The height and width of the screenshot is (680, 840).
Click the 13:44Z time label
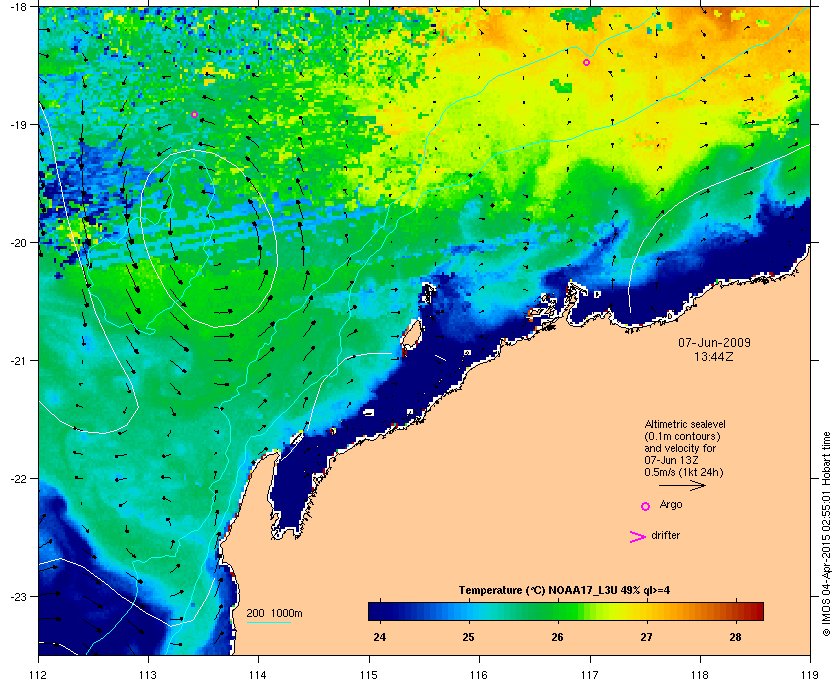click(714, 356)
